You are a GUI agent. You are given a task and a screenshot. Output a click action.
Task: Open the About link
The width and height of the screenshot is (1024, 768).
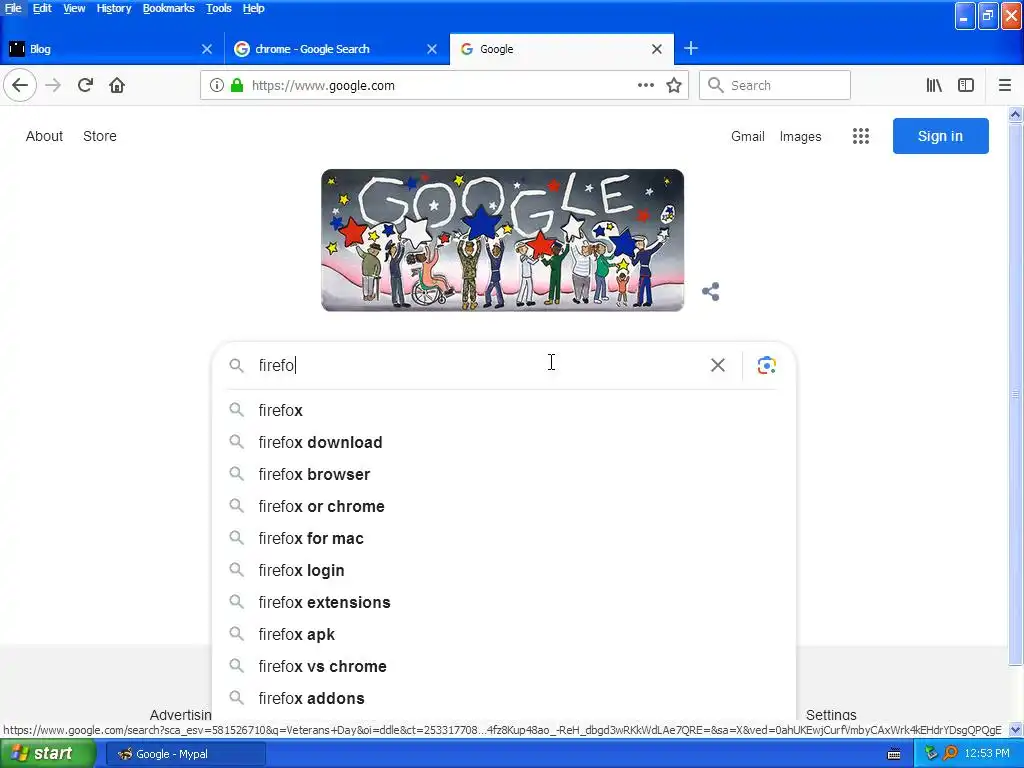point(44,136)
